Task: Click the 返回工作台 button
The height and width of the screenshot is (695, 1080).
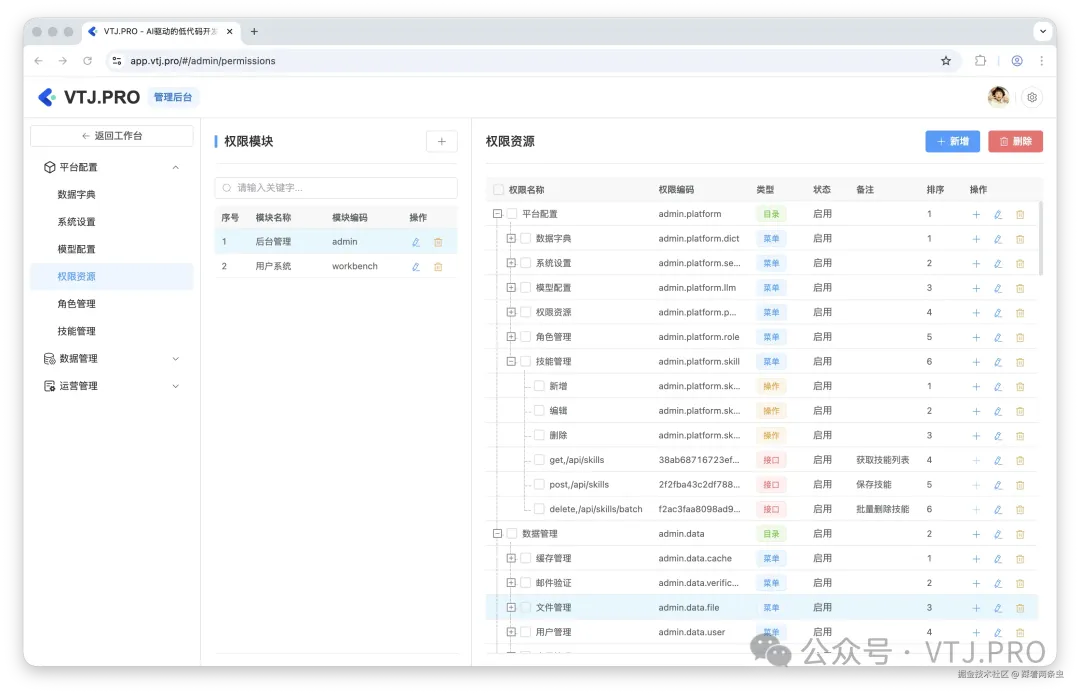Action: coord(111,136)
